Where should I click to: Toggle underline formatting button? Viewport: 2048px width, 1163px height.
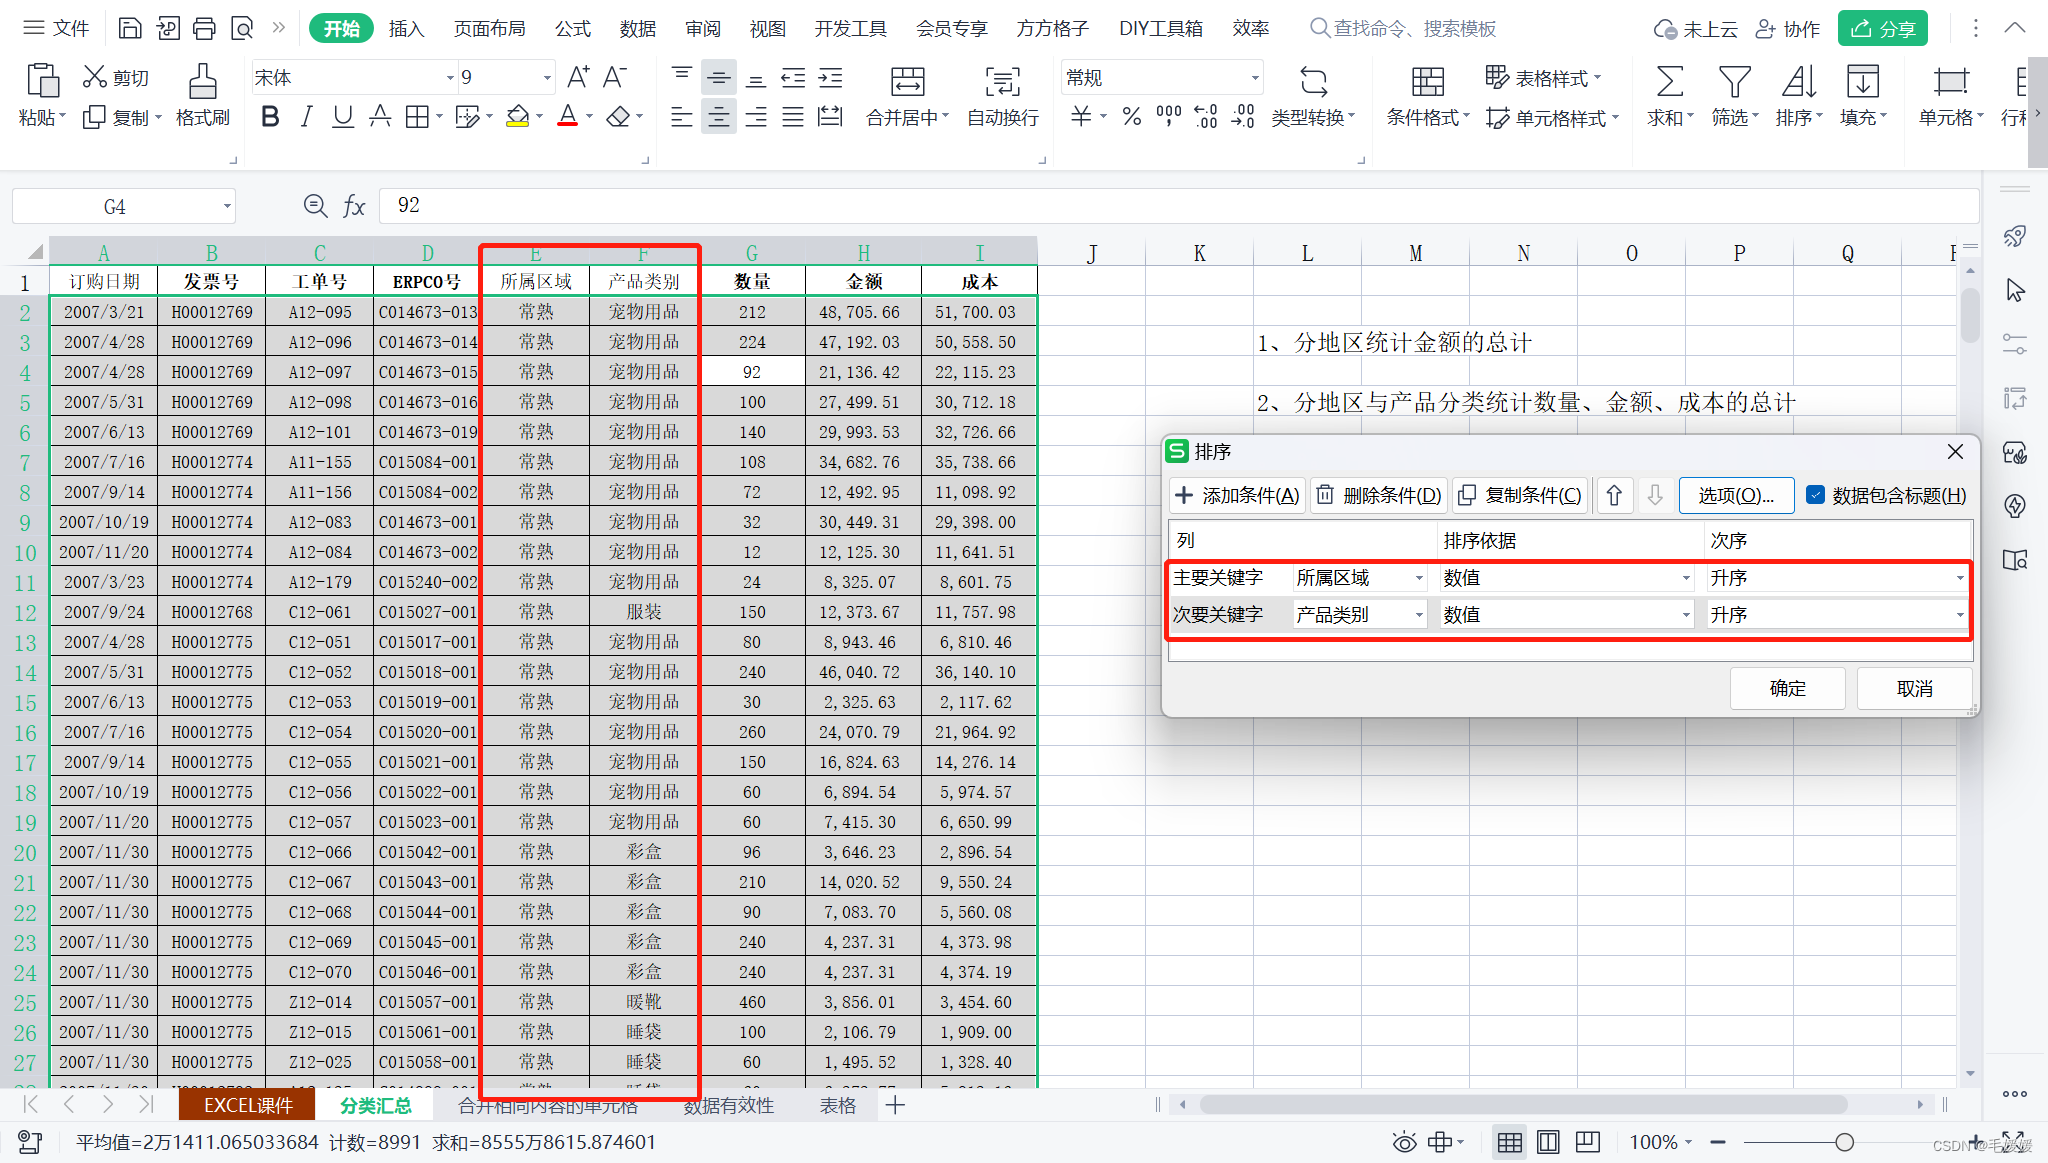point(342,117)
